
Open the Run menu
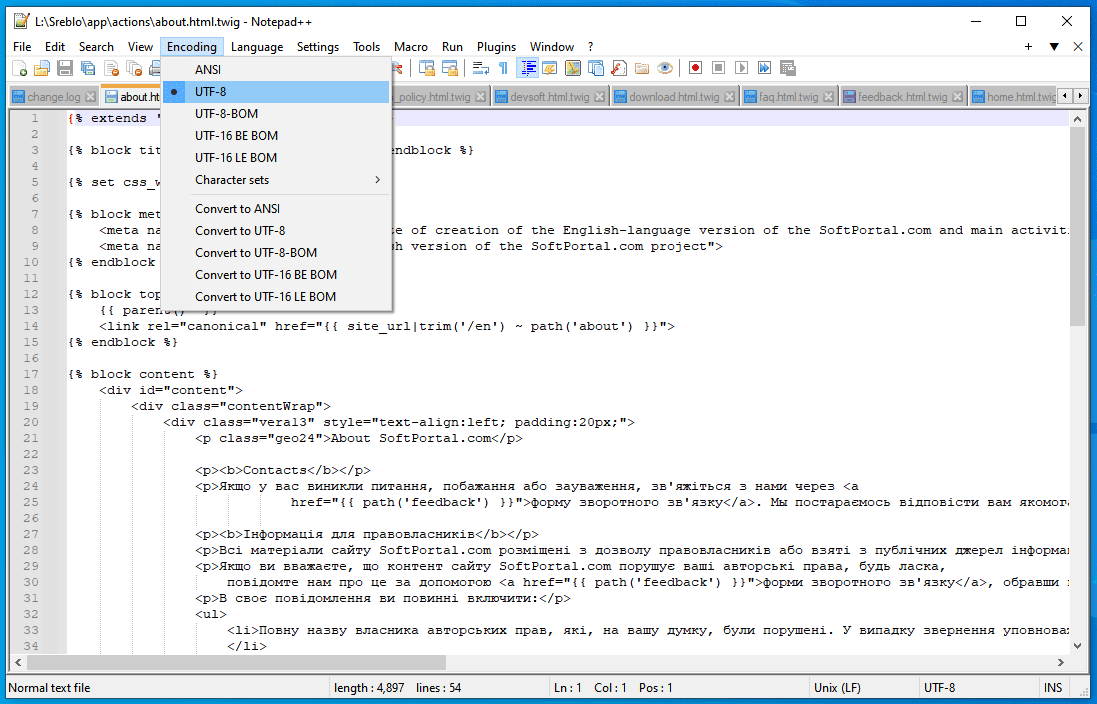[452, 47]
